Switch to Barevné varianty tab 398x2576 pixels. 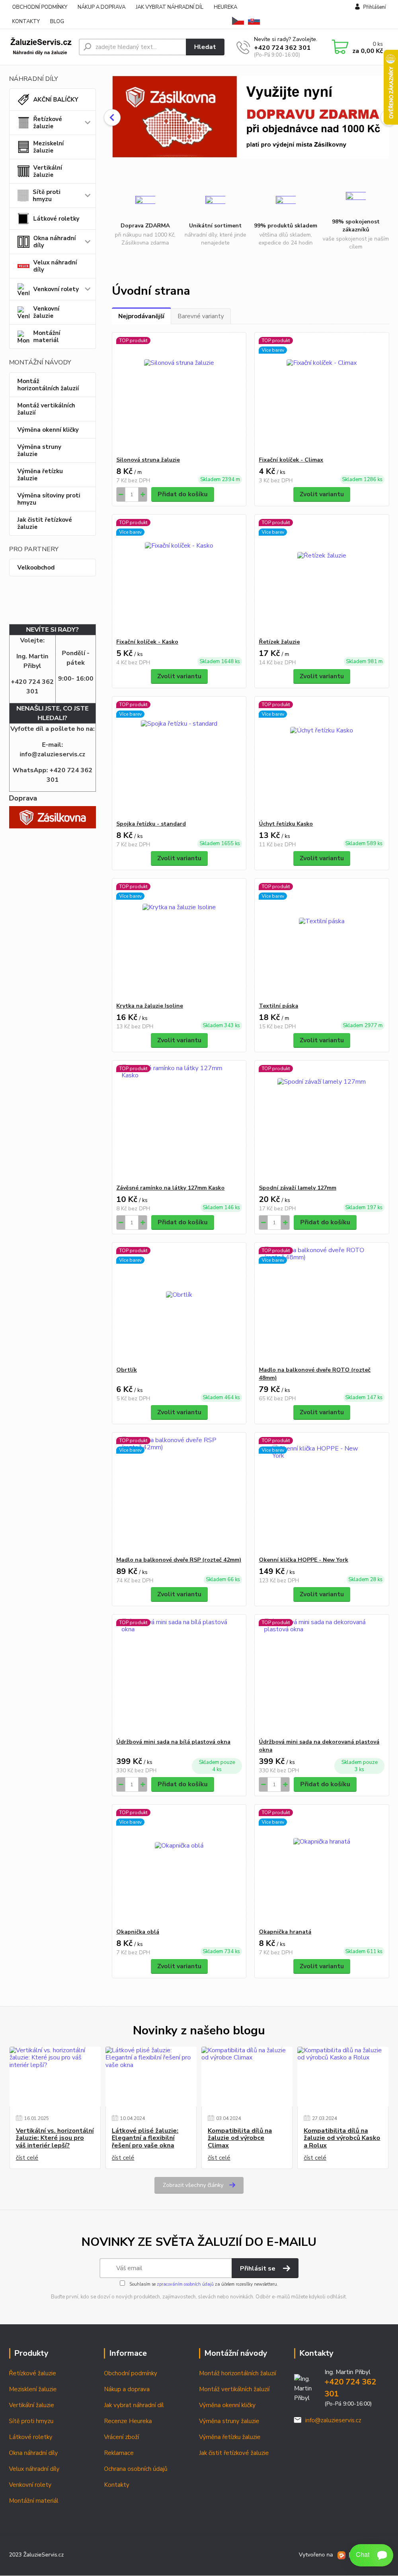pyautogui.click(x=201, y=316)
